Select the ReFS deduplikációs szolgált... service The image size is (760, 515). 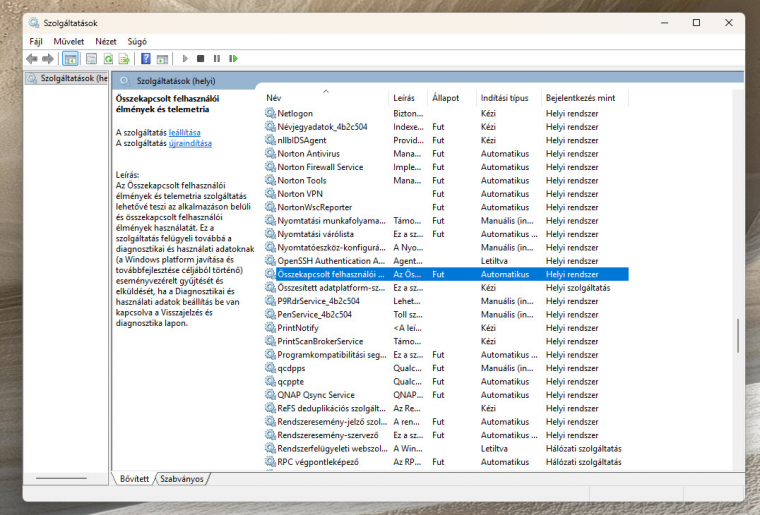tap(446, 408)
